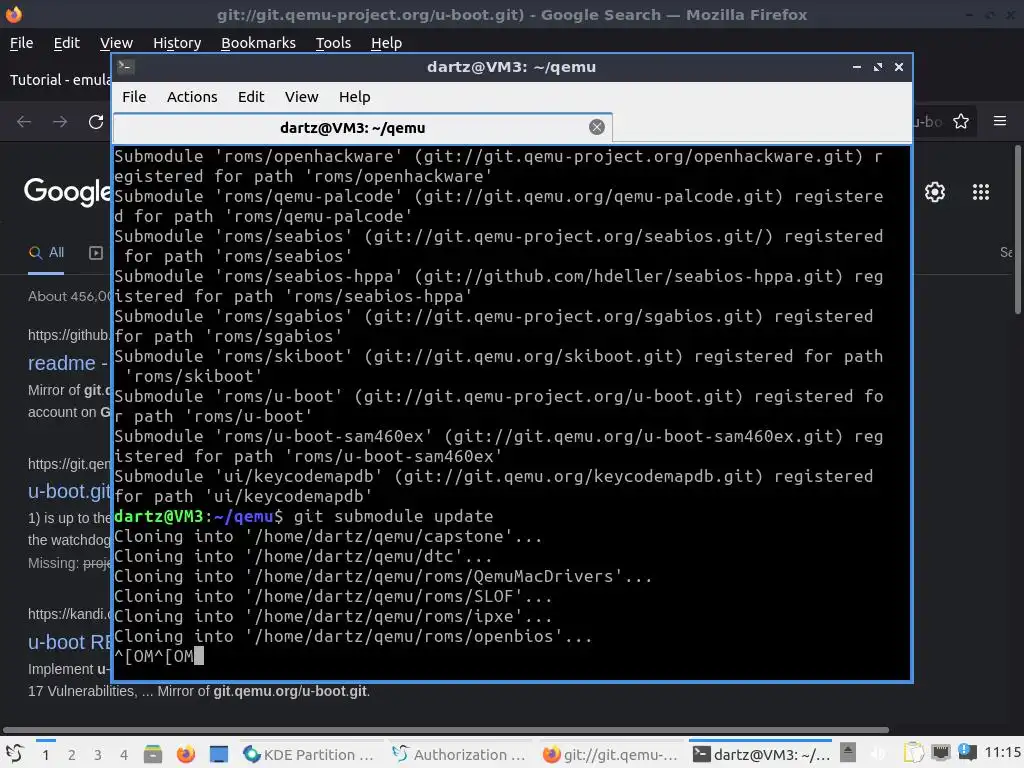Go back in Firefox
1024x768 pixels.
24,121
